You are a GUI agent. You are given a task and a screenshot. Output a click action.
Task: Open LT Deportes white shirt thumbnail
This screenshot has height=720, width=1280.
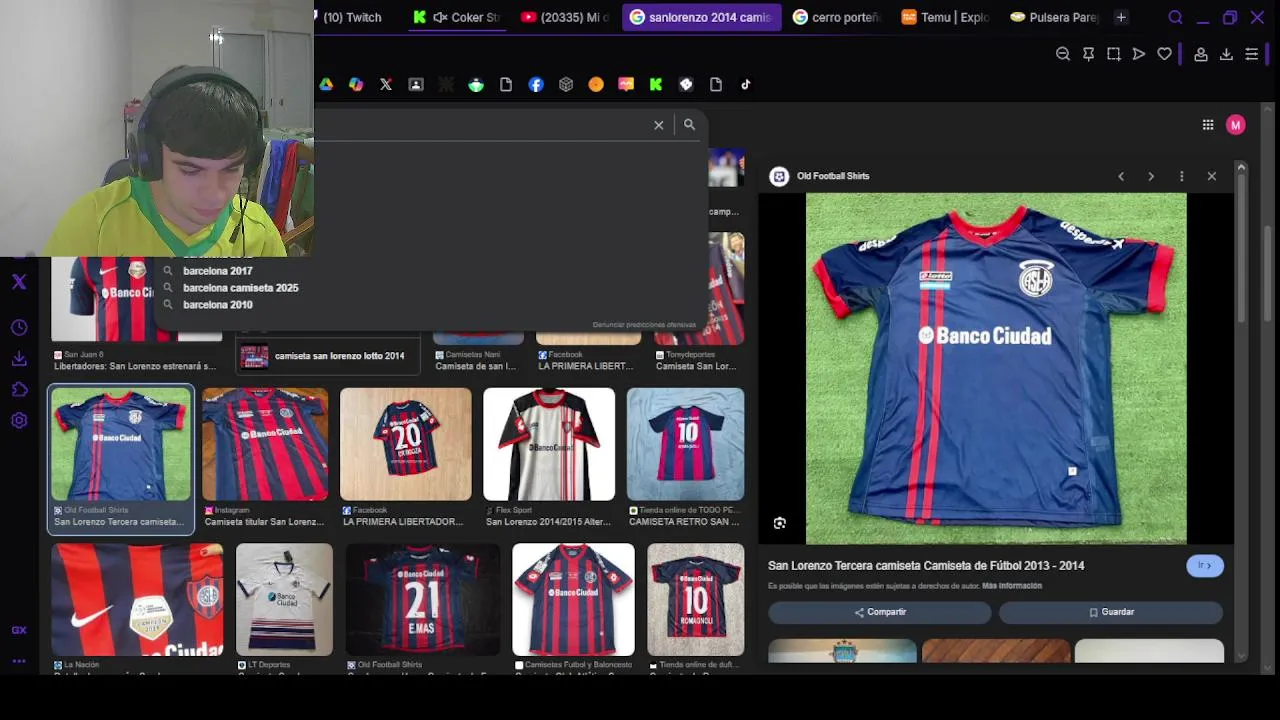[284, 600]
